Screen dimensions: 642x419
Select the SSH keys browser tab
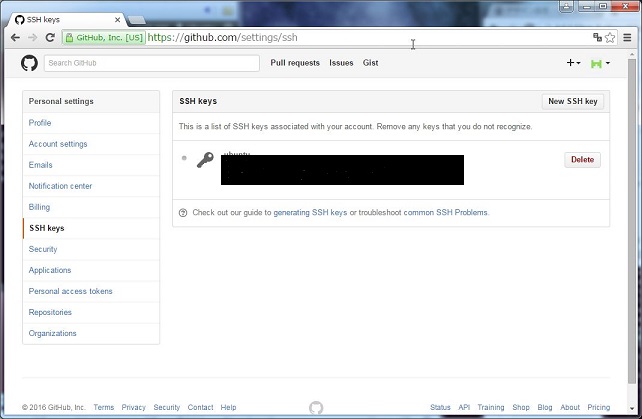pos(68,20)
